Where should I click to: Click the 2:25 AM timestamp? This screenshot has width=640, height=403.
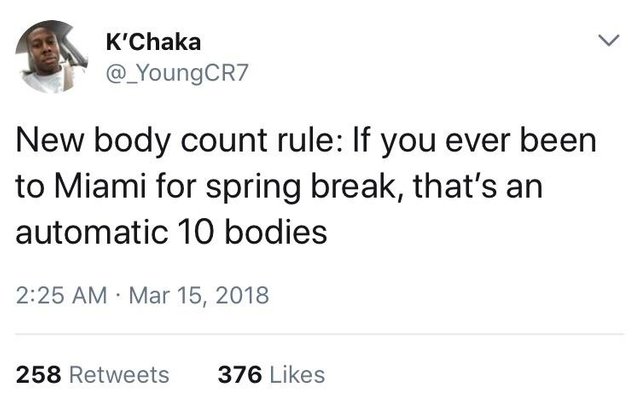point(62,297)
